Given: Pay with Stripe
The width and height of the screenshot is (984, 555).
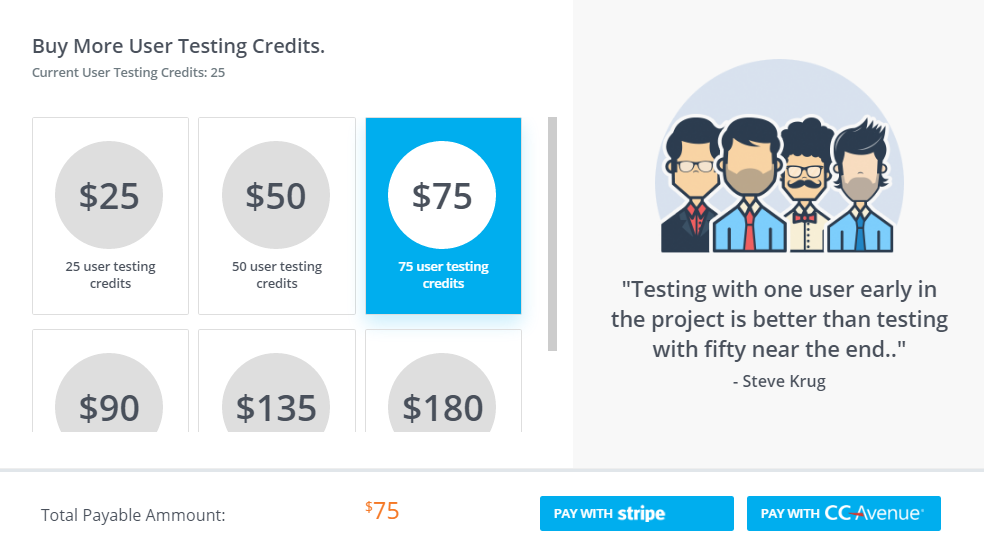Looking at the screenshot, I should (x=636, y=514).
